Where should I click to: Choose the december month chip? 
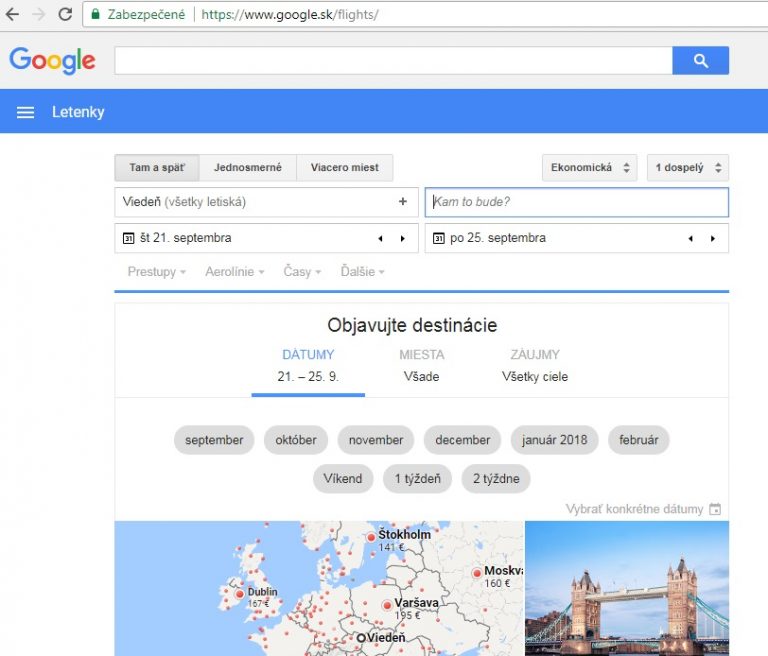coord(462,440)
